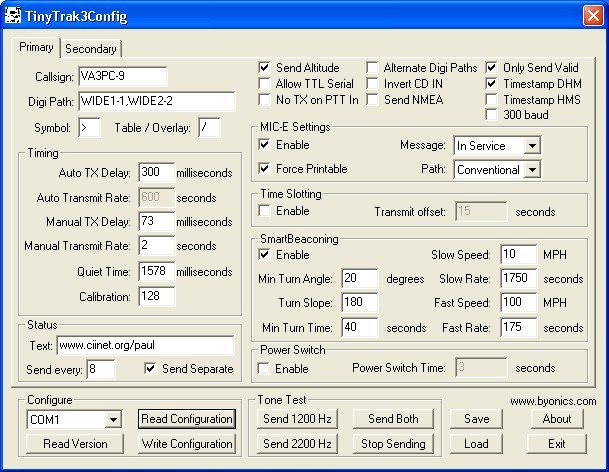Open the MIC-E Path dropdown
This screenshot has width=609, height=472.
(x=532, y=170)
